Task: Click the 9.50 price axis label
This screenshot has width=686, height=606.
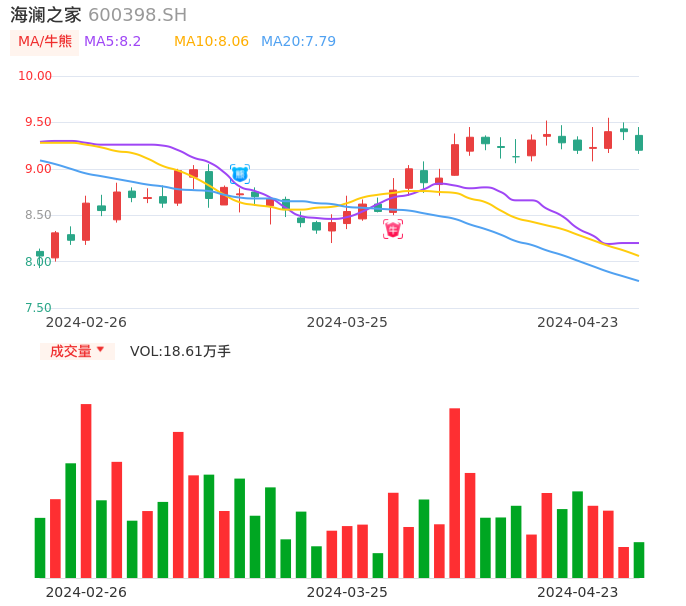Action: coord(38,122)
